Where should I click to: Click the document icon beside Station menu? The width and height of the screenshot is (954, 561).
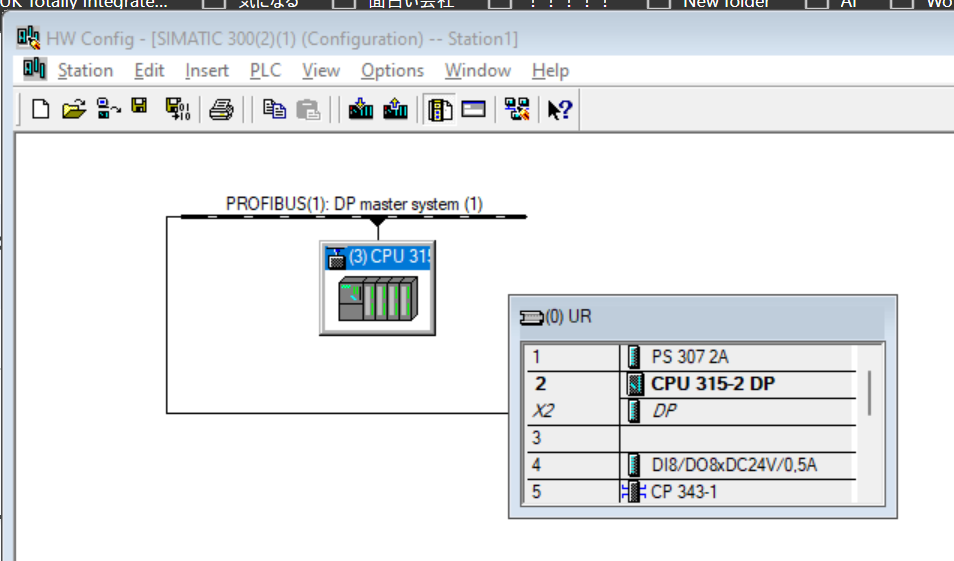pos(34,69)
